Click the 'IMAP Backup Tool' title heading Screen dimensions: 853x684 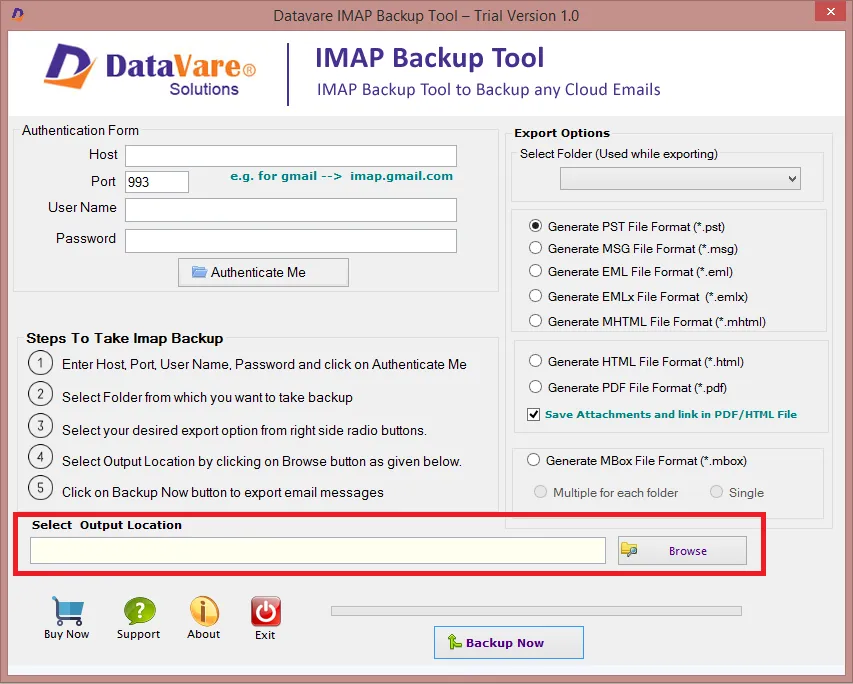(430, 58)
